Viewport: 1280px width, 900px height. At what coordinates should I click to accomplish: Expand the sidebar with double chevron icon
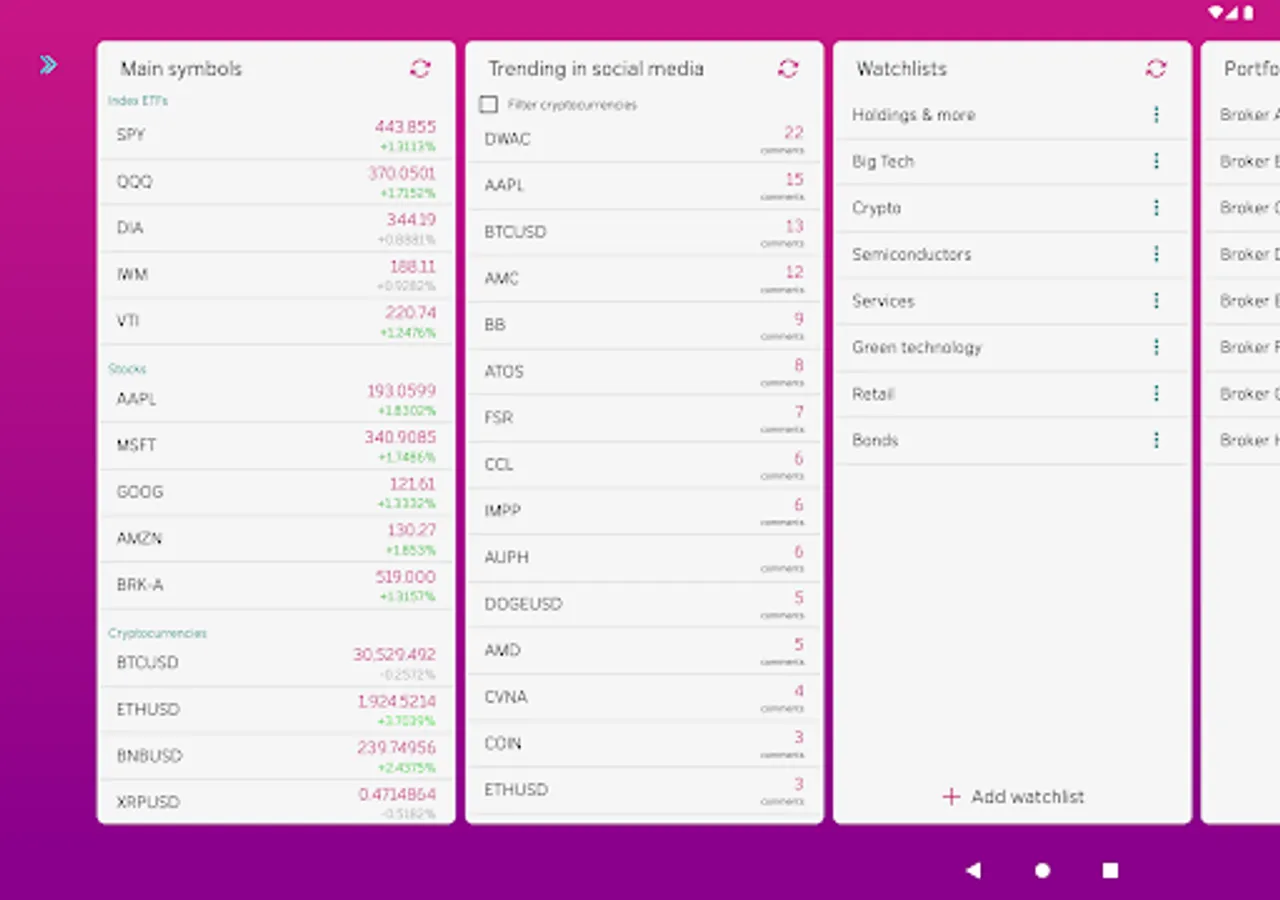(48, 65)
